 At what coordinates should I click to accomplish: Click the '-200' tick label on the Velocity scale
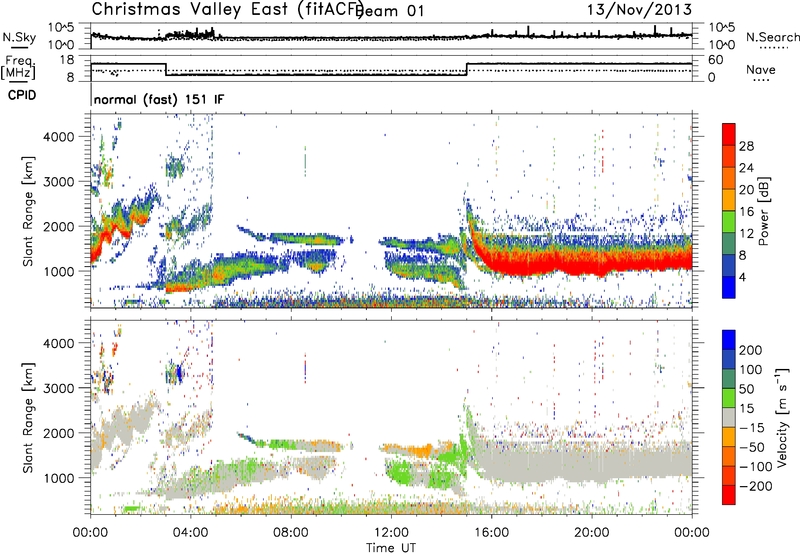click(x=756, y=486)
